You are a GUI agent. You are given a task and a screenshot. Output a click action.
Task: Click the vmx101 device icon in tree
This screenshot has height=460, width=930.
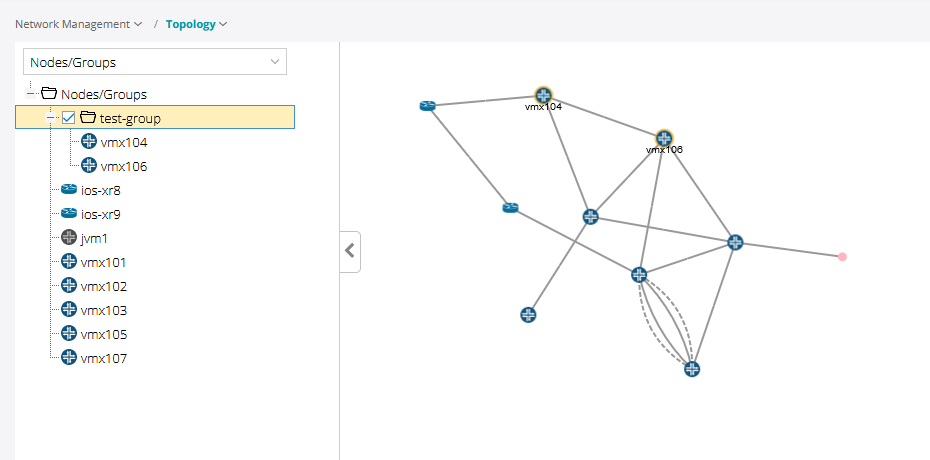69,262
